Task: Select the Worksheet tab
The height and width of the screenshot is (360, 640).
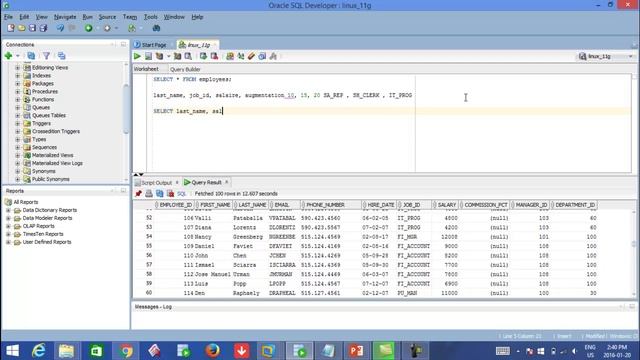Action: [146, 69]
